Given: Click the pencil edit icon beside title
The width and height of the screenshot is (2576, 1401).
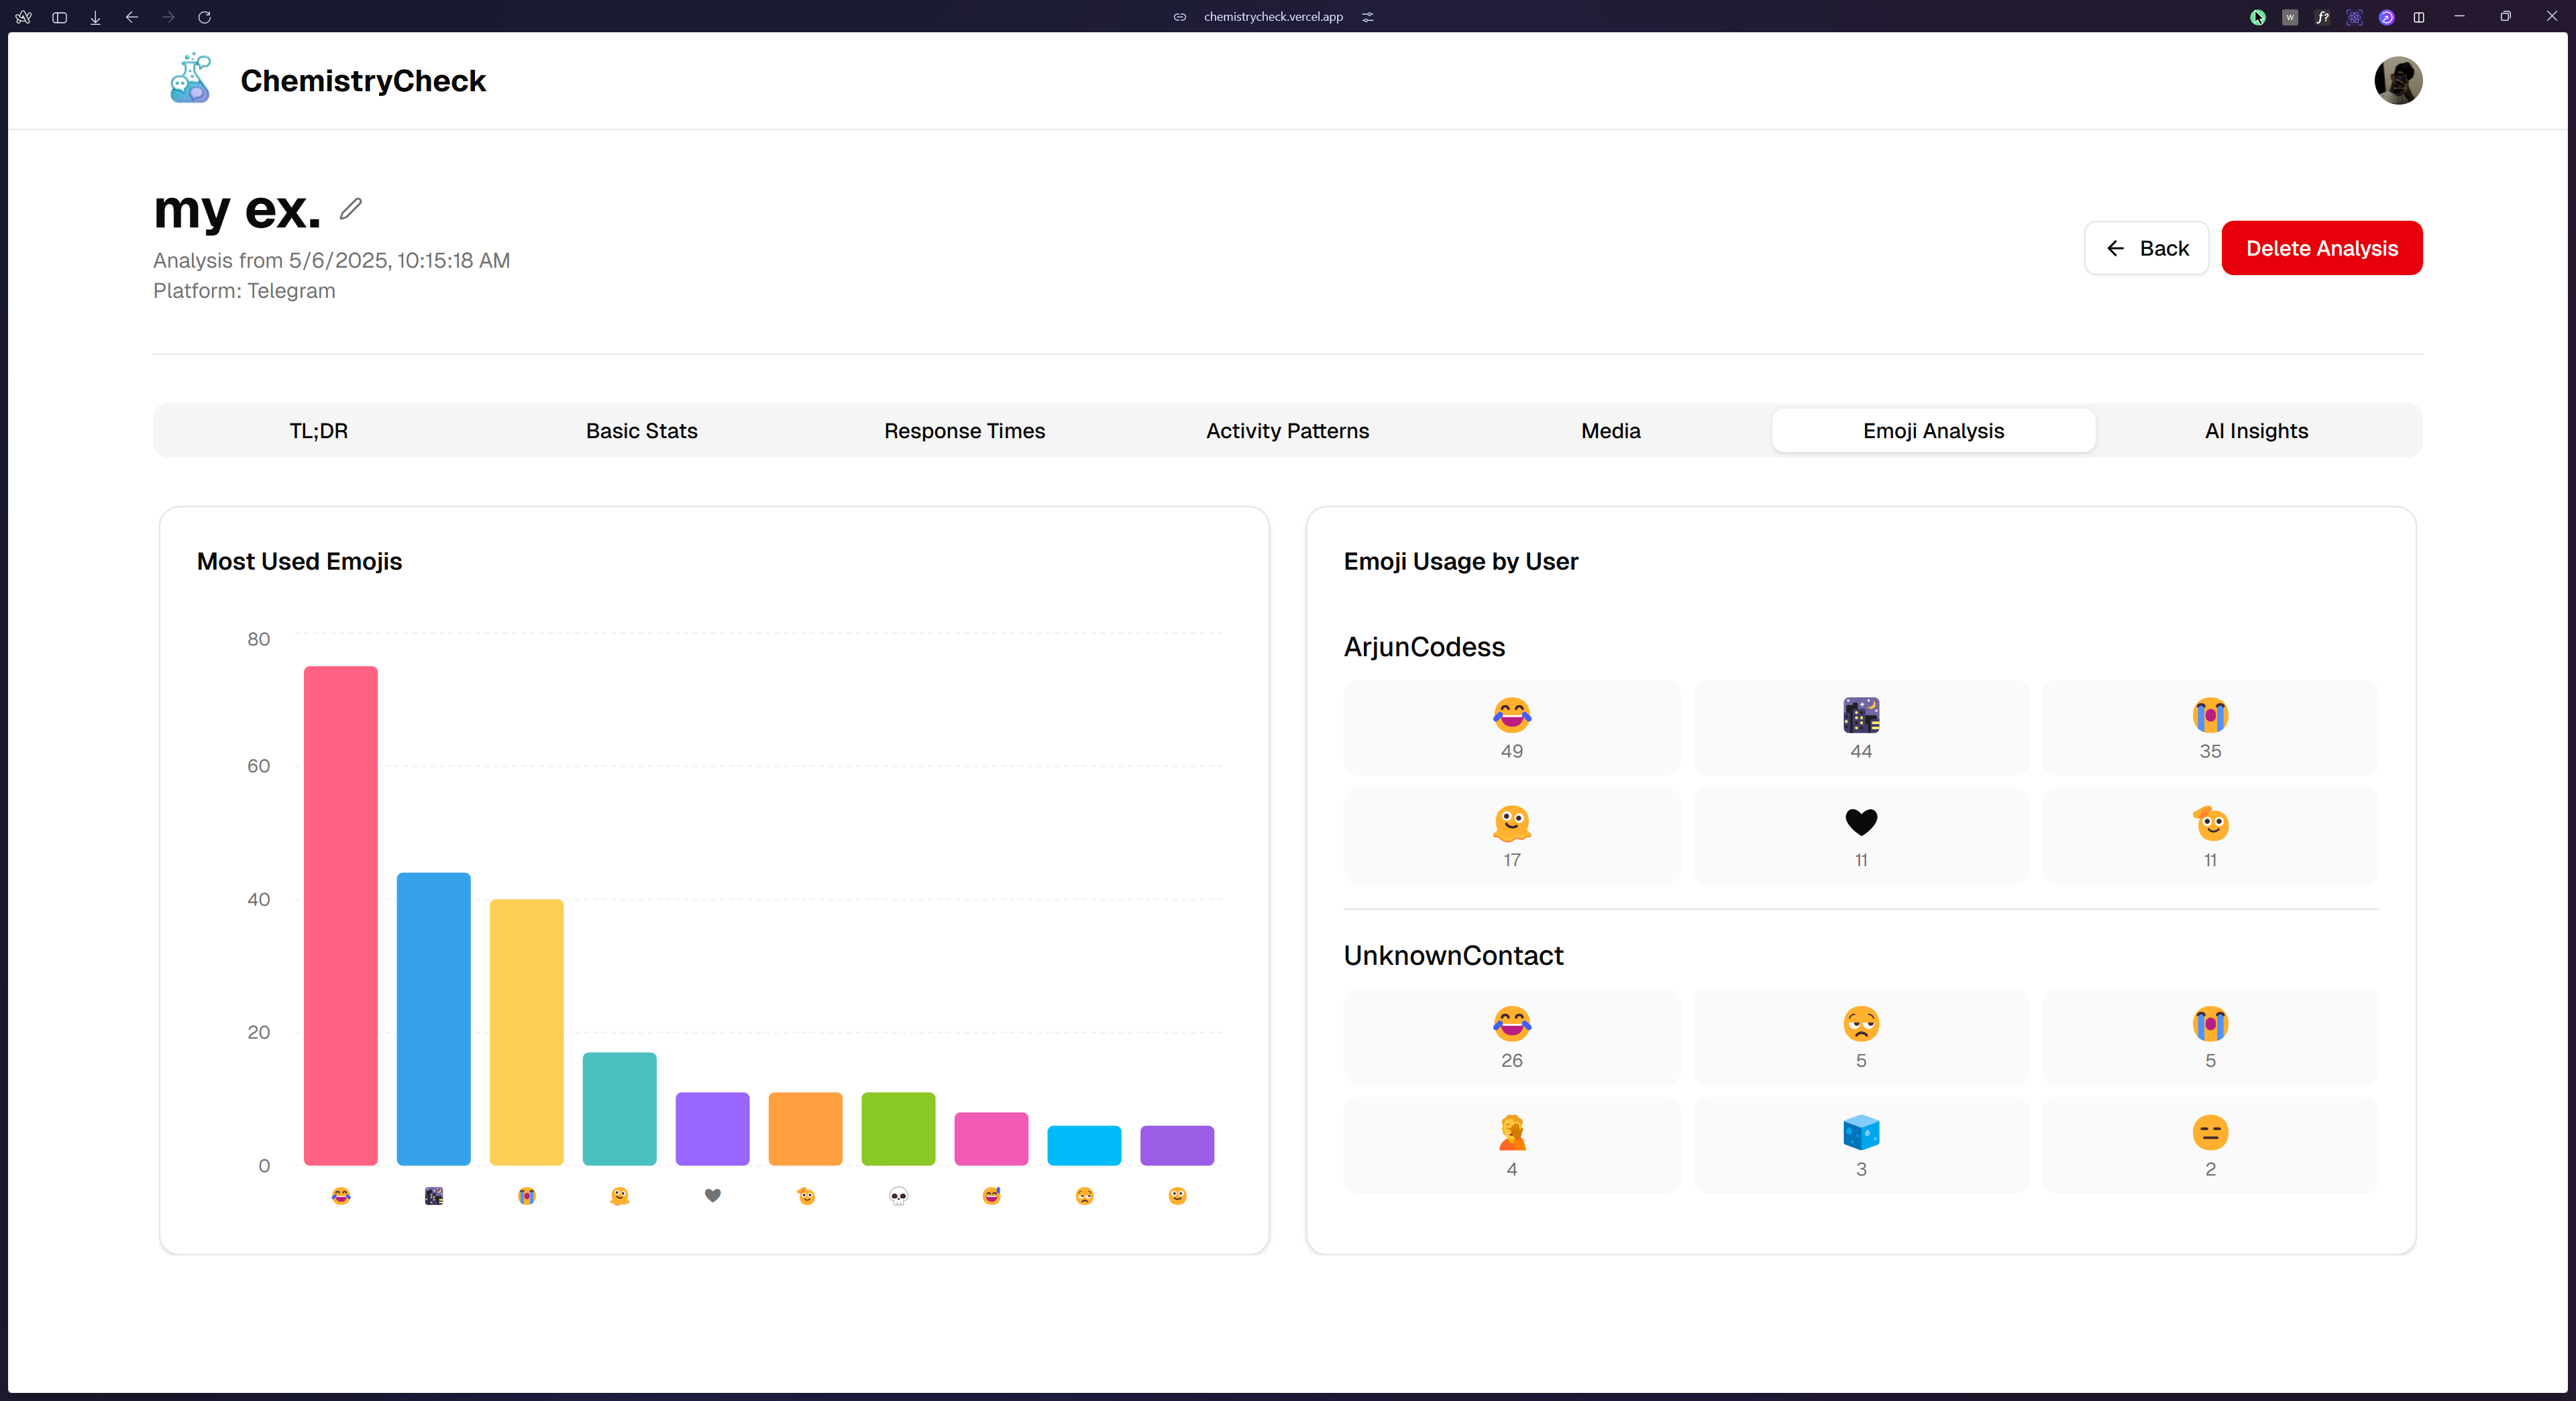Looking at the screenshot, I should pyautogui.click(x=350, y=209).
